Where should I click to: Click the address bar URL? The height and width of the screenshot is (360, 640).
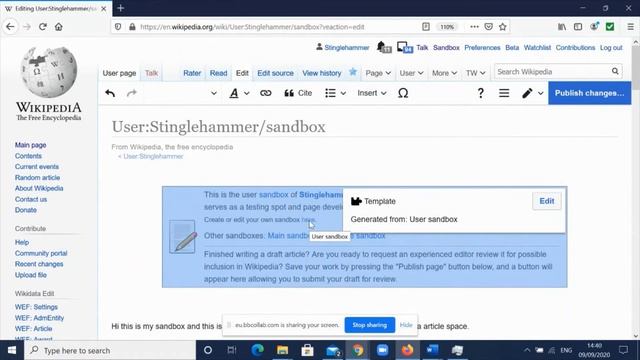click(x=252, y=27)
